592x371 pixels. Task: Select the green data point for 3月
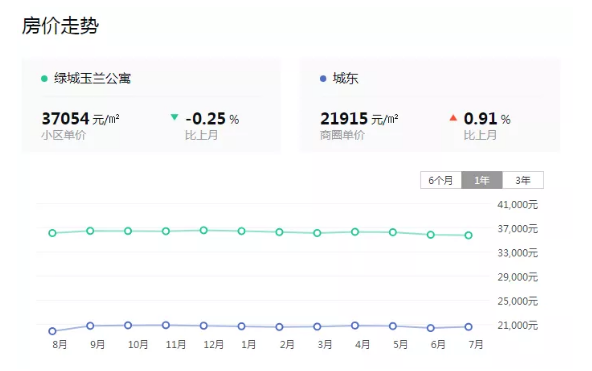pos(317,233)
